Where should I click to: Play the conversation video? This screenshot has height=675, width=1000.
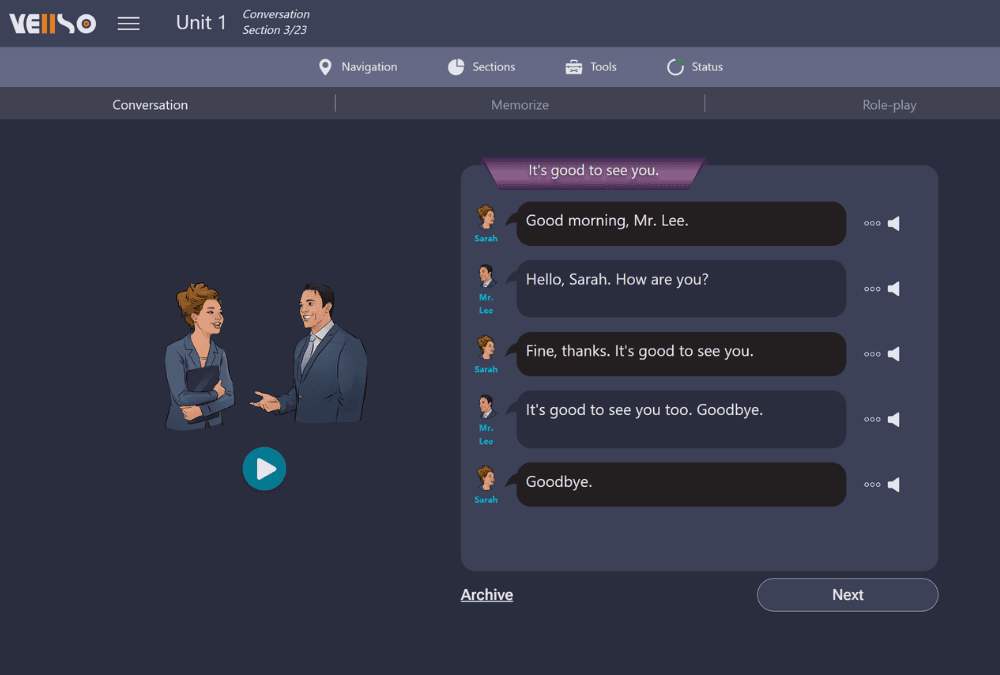click(x=264, y=468)
